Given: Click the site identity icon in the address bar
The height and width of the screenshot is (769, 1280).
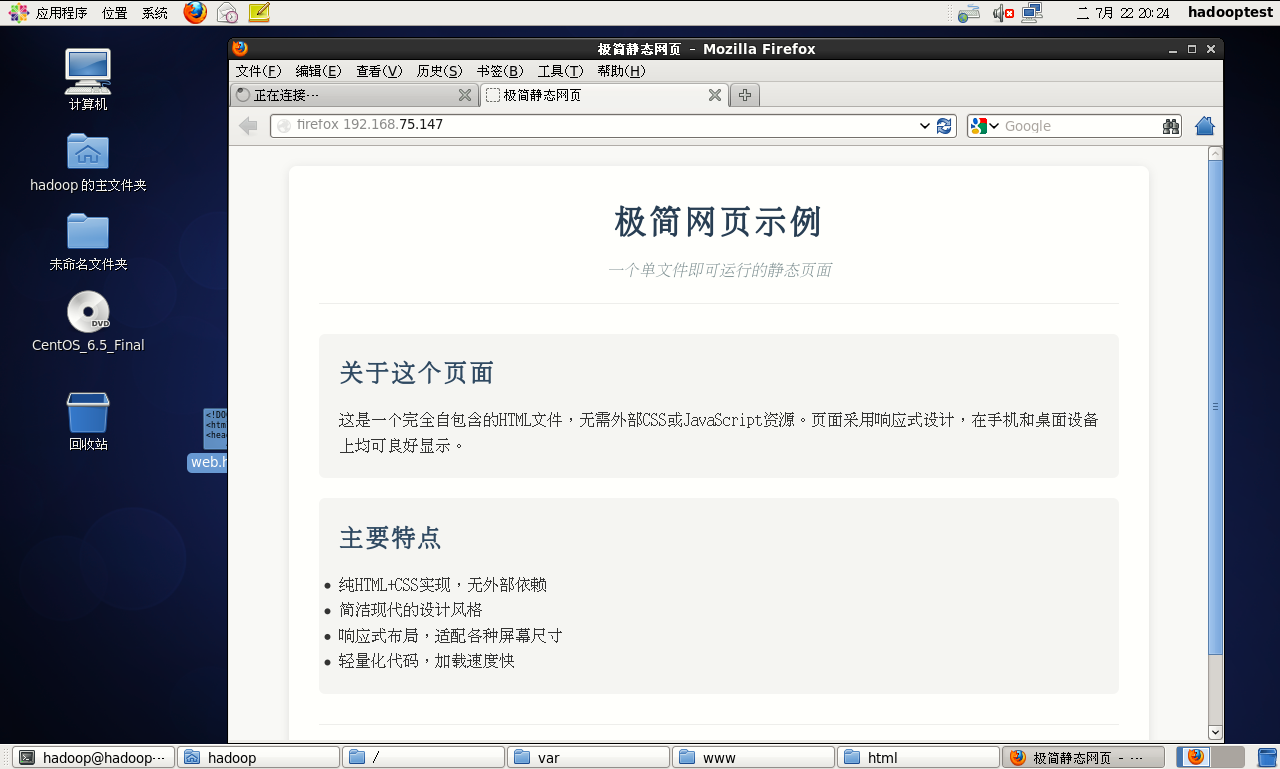Looking at the screenshot, I should coord(284,126).
